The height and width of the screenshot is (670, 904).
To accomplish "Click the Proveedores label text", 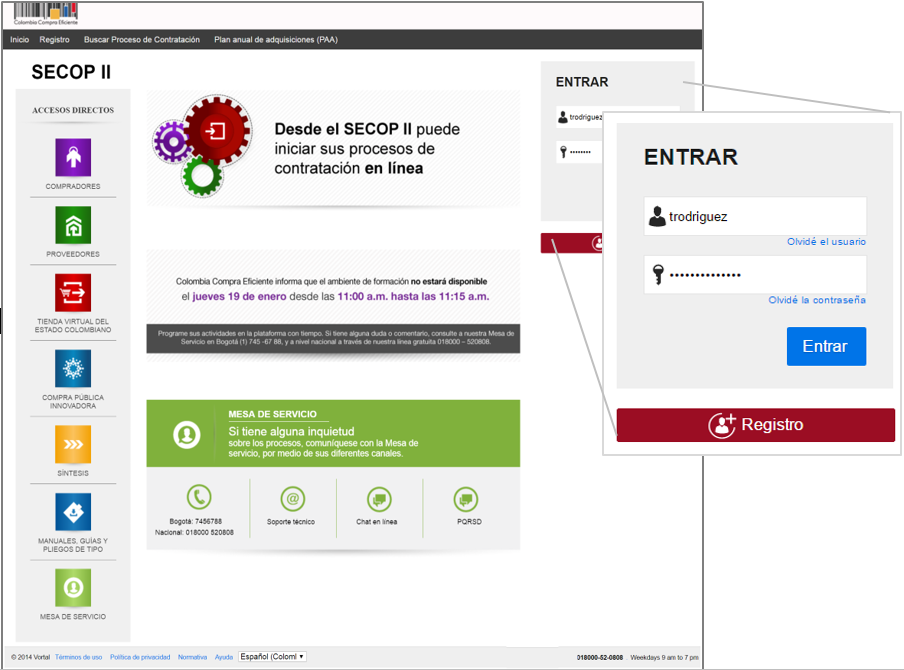I will (73, 254).
